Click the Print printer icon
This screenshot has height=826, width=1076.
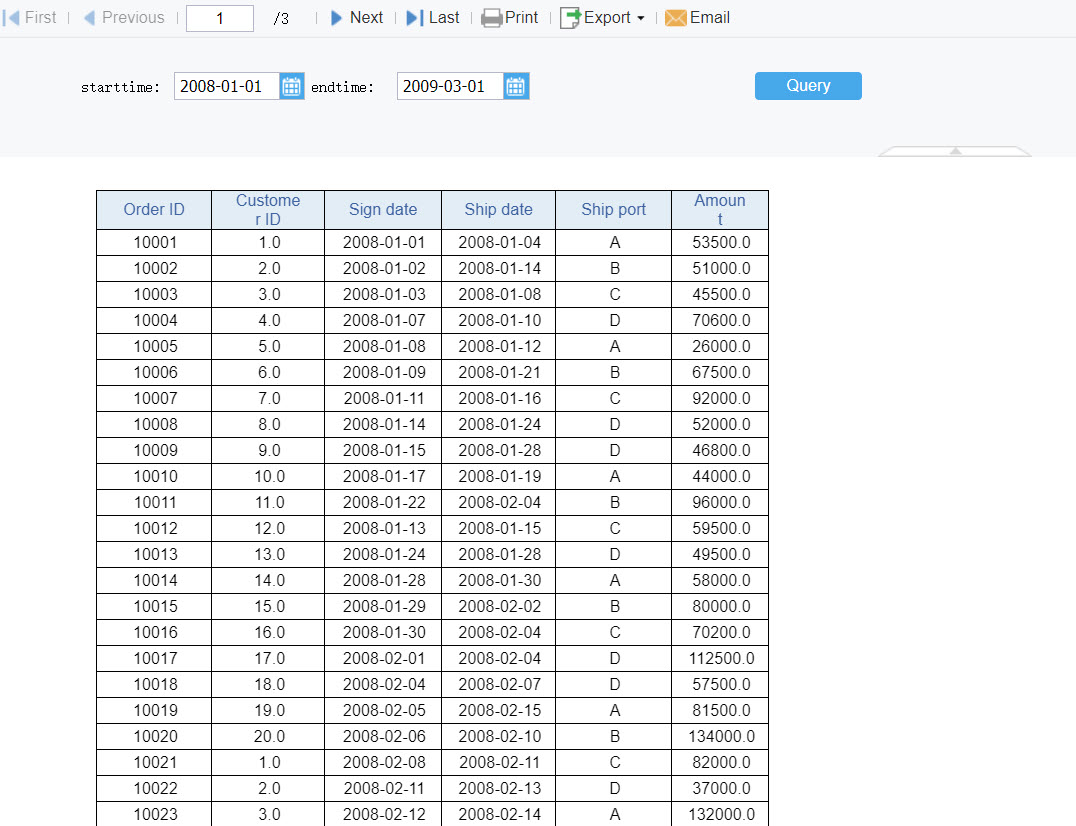491,18
